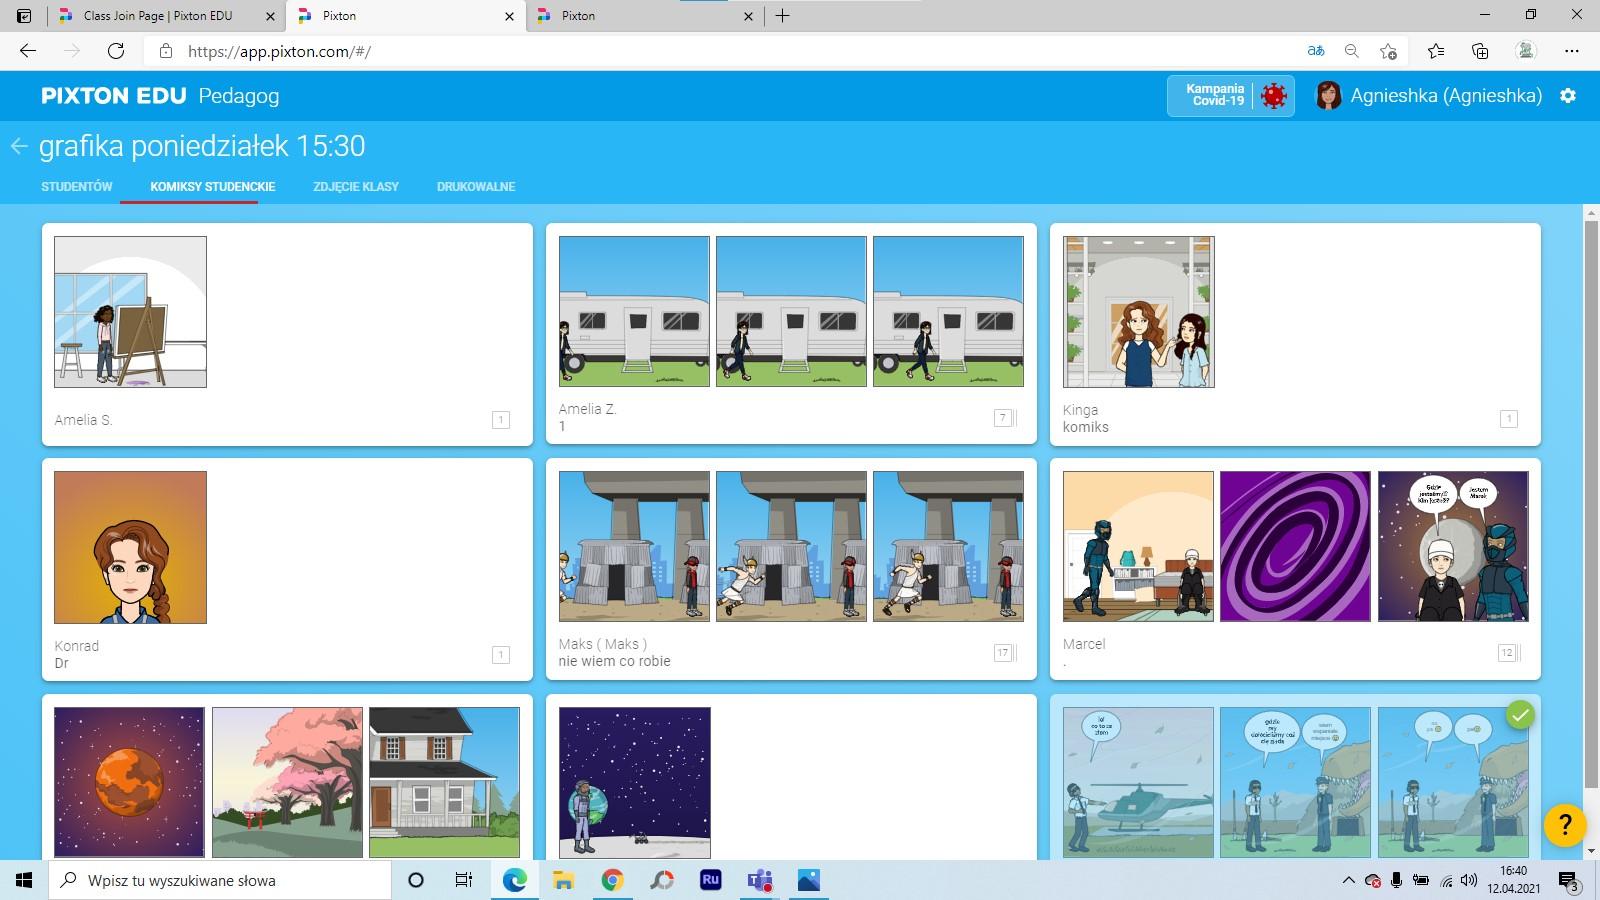Open the Kampania Covid-19 banner
This screenshot has height=900, width=1600.
point(1231,96)
